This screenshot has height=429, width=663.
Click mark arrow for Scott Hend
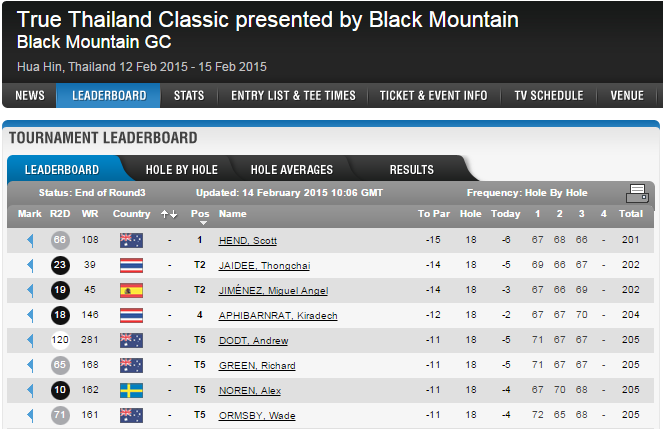30,240
